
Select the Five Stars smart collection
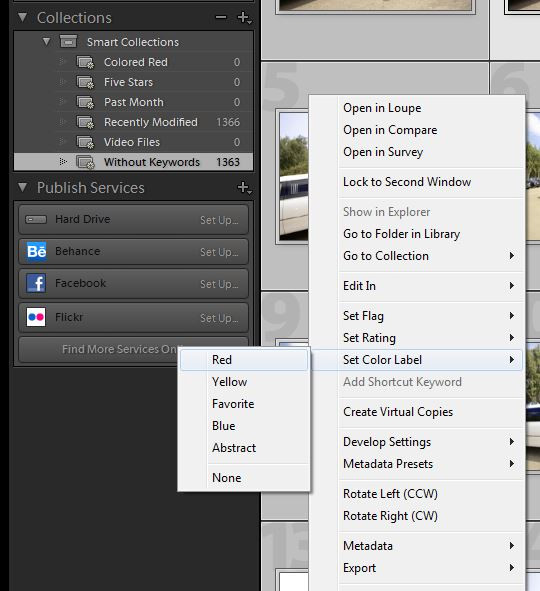tap(133, 82)
